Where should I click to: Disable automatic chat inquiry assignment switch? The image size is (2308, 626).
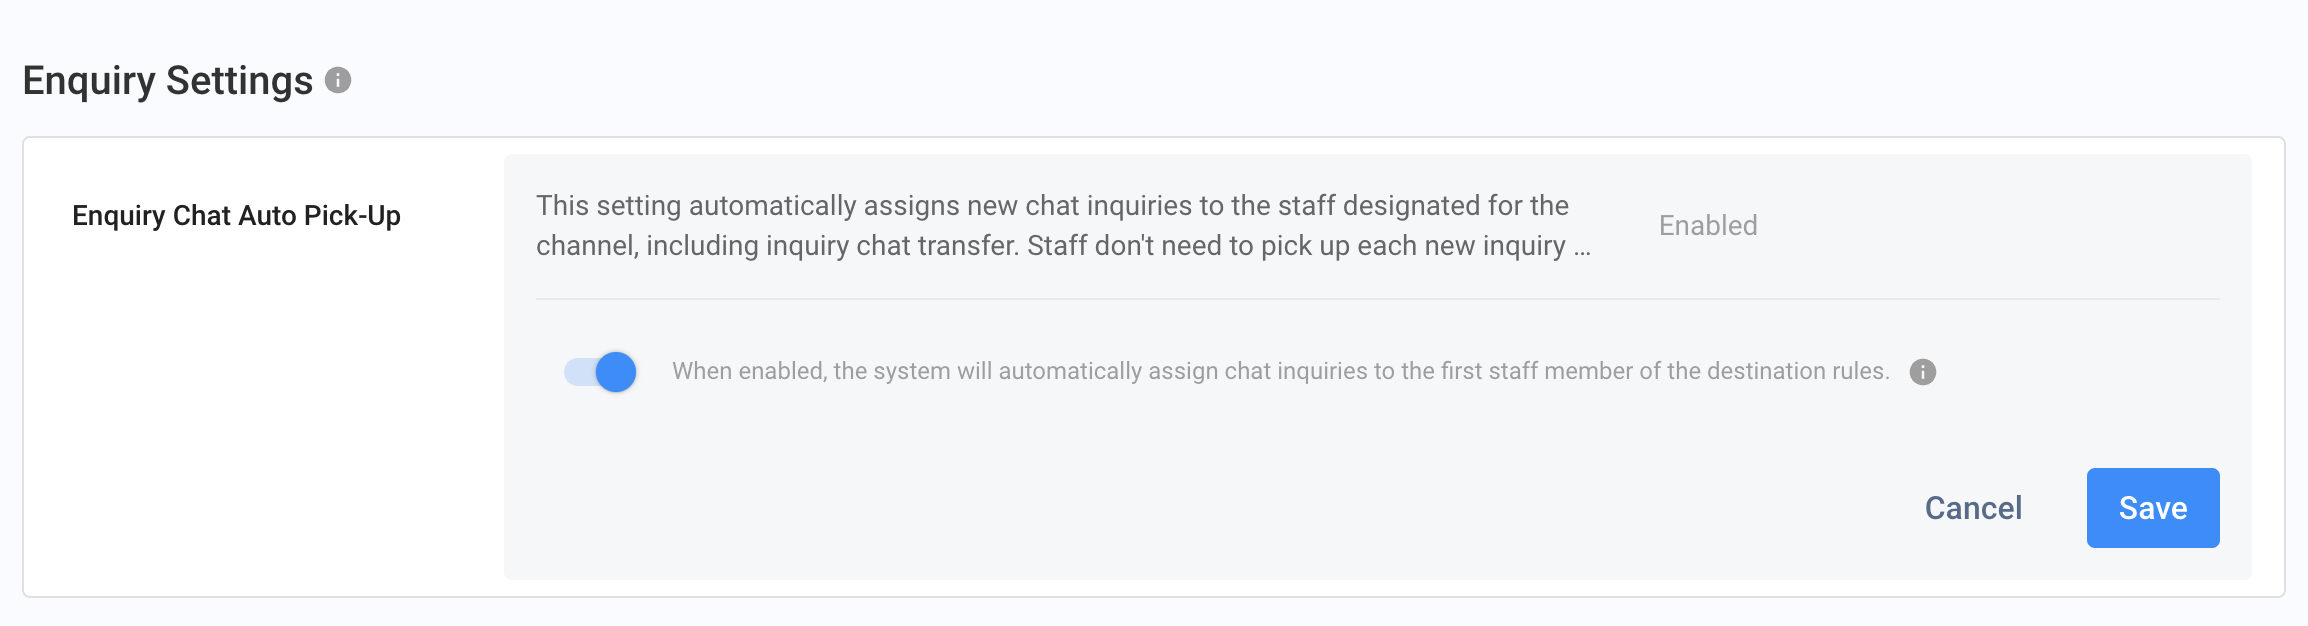tap(600, 372)
